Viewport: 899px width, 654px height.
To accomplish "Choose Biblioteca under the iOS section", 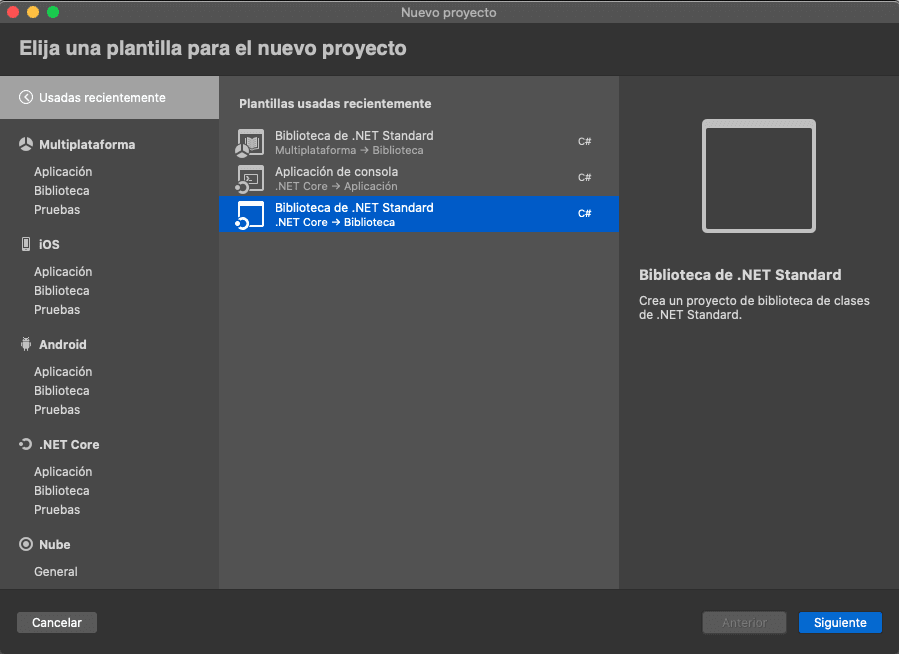I will 62,291.
